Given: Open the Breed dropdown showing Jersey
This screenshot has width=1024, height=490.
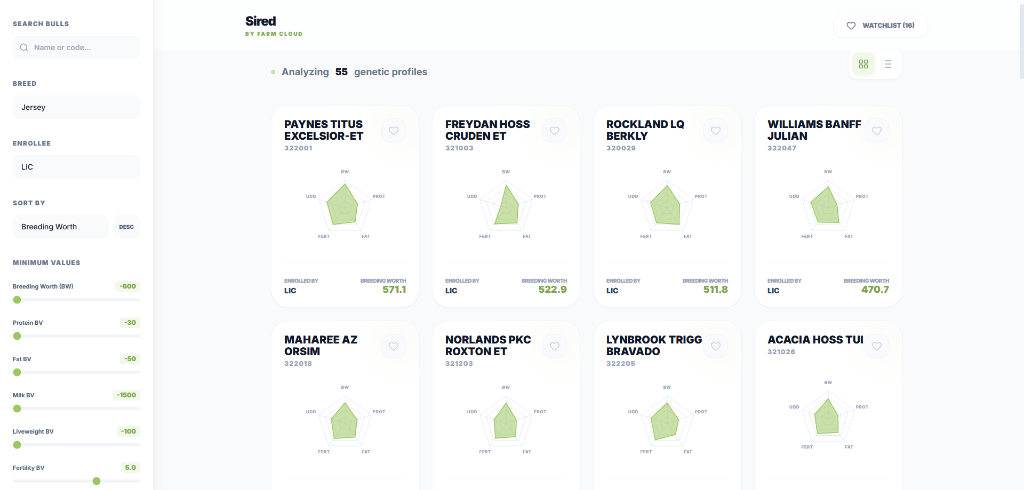Looking at the screenshot, I should 76,107.
